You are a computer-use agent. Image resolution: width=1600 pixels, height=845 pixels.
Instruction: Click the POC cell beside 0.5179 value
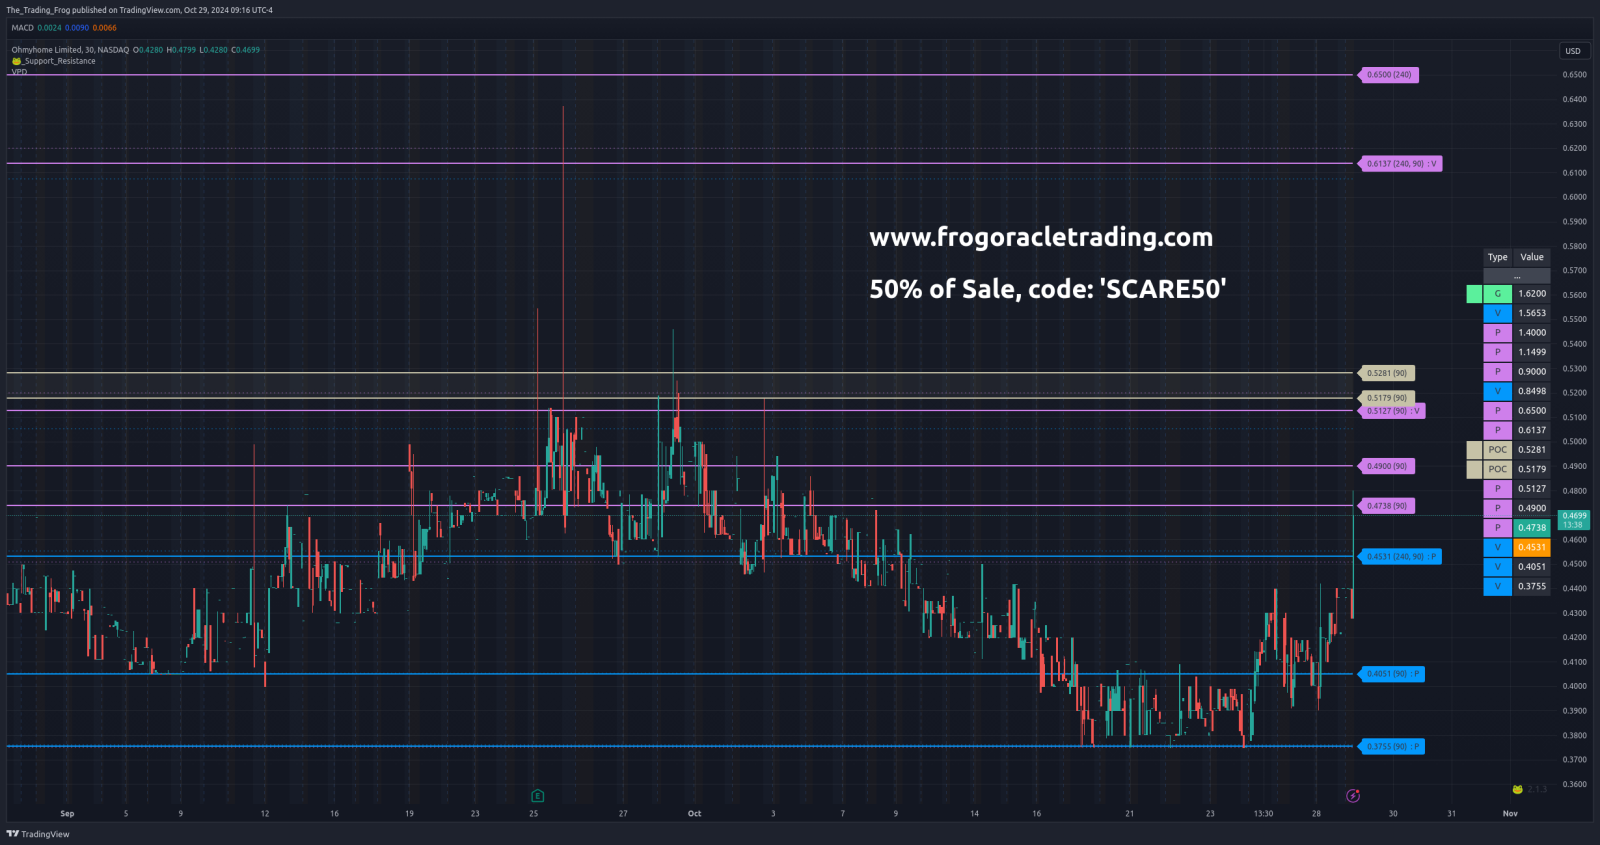point(1497,469)
